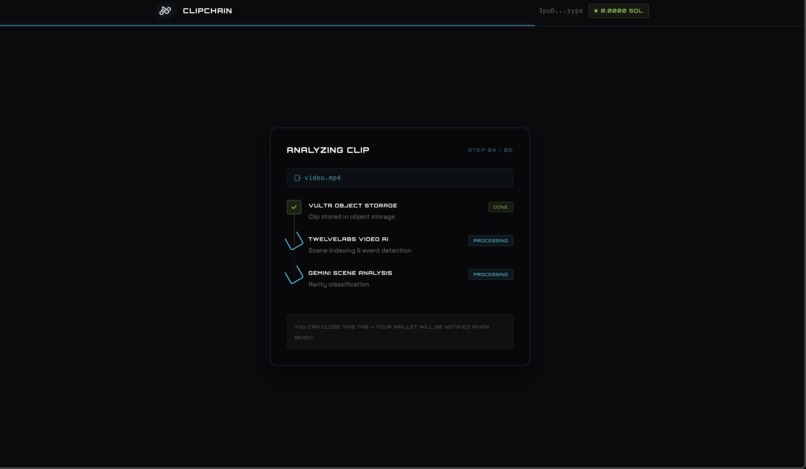
Task: Open the 0.0000 SOL balance badge
Action: [618, 11]
